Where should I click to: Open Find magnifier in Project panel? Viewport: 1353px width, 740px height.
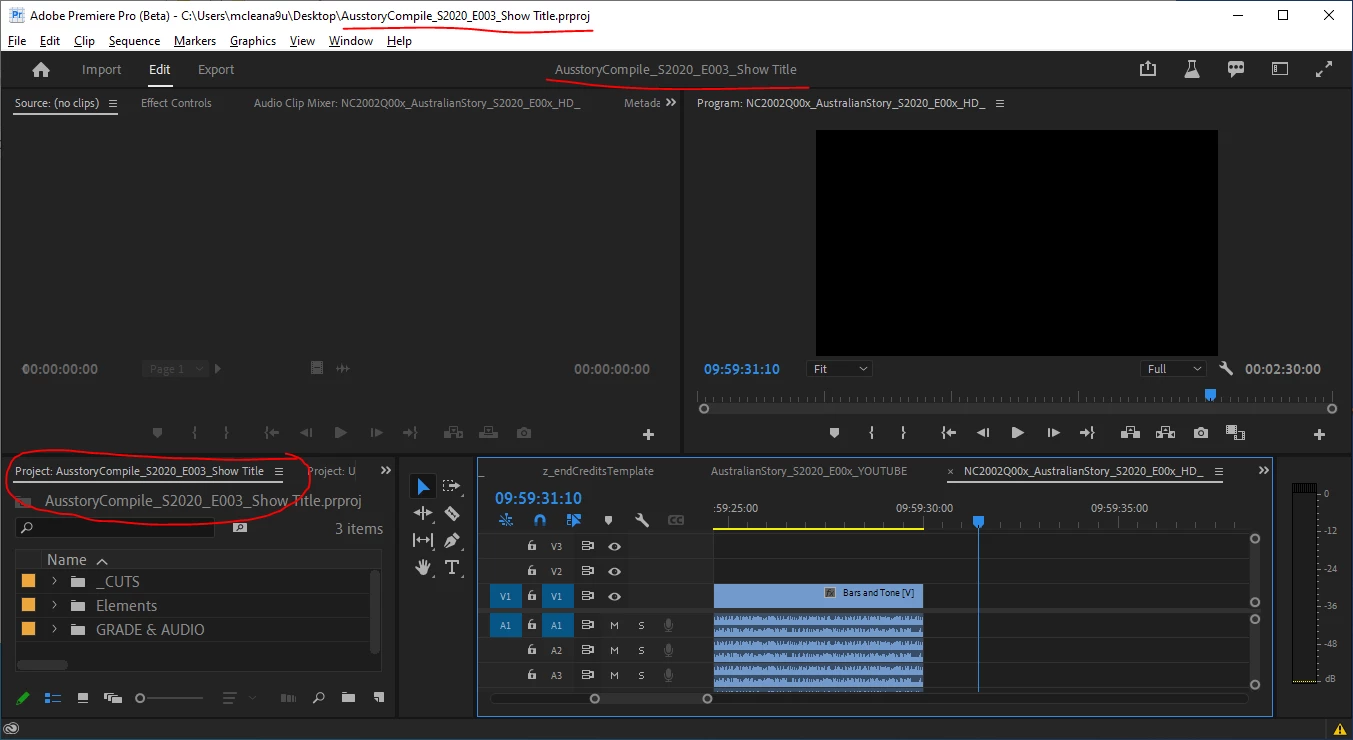(318, 697)
